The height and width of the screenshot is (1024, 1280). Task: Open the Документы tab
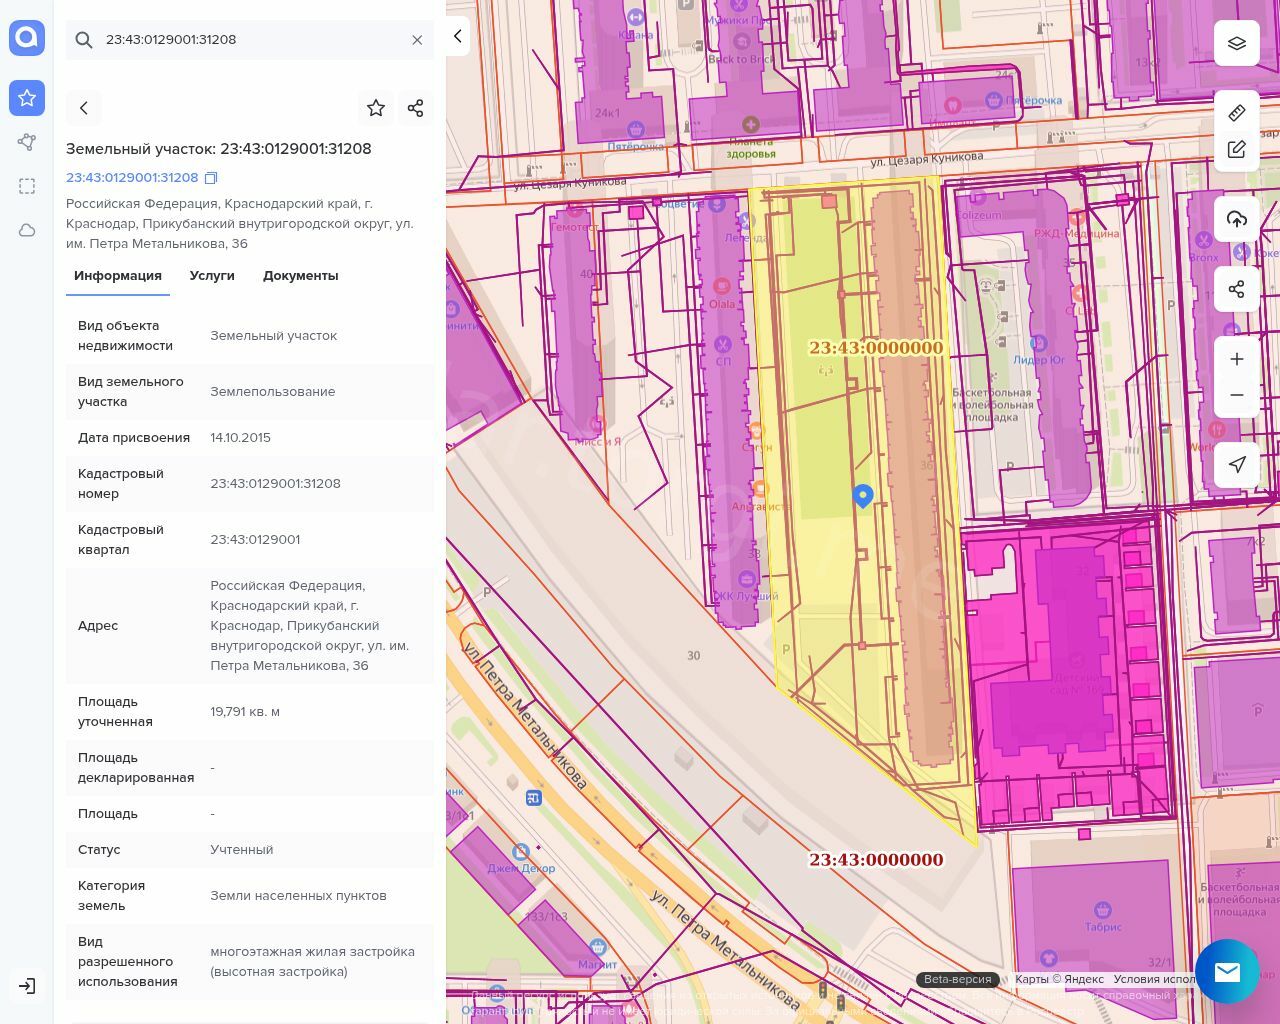pyautogui.click(x=300, y=276)
